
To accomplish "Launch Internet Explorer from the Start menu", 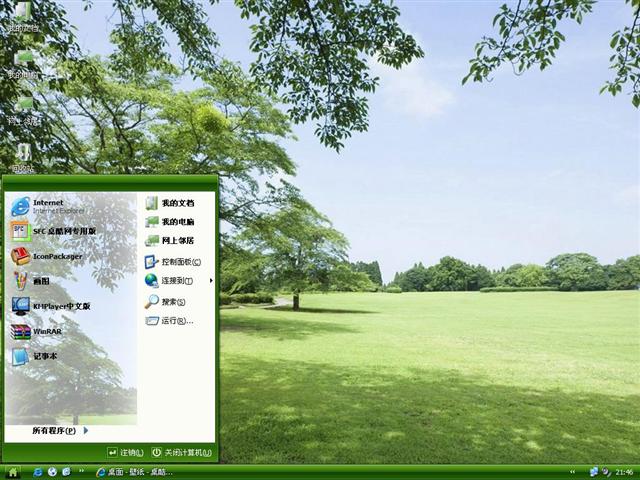I will tap(49, 206).
